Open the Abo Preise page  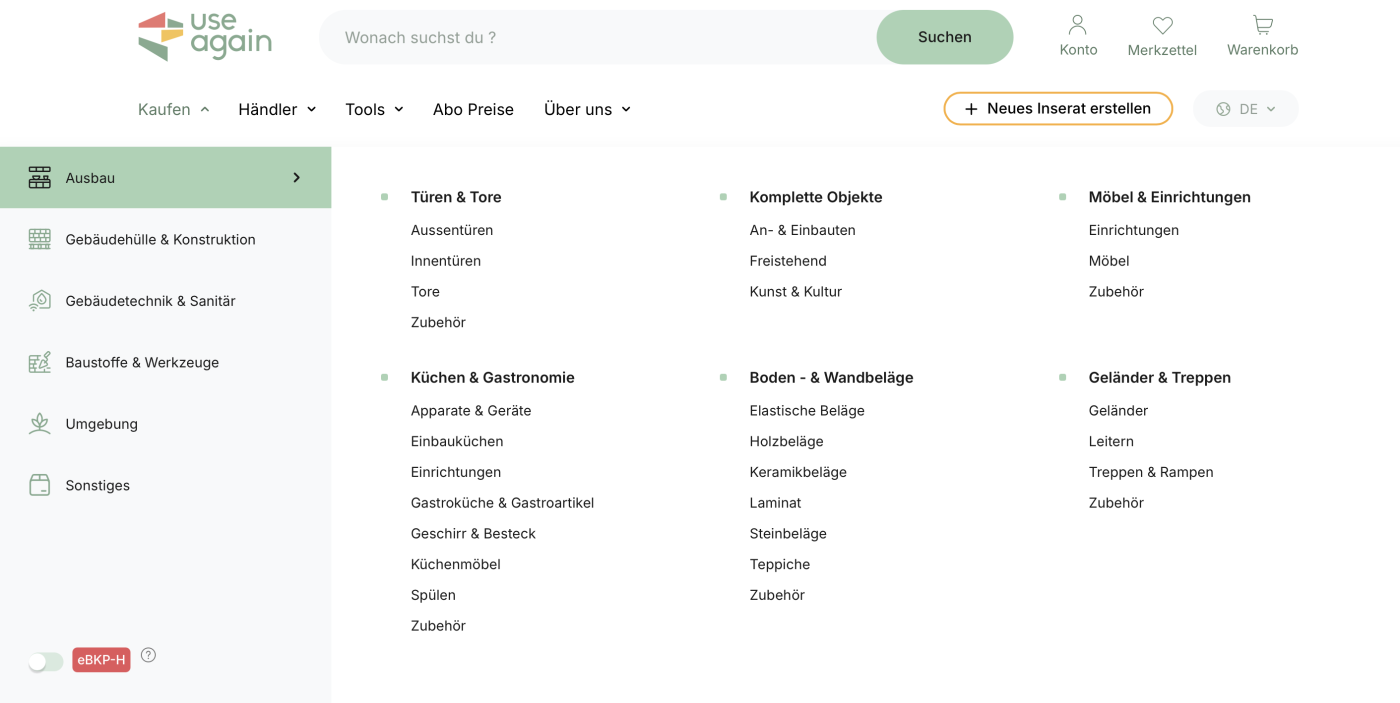(x=473, y=109)
